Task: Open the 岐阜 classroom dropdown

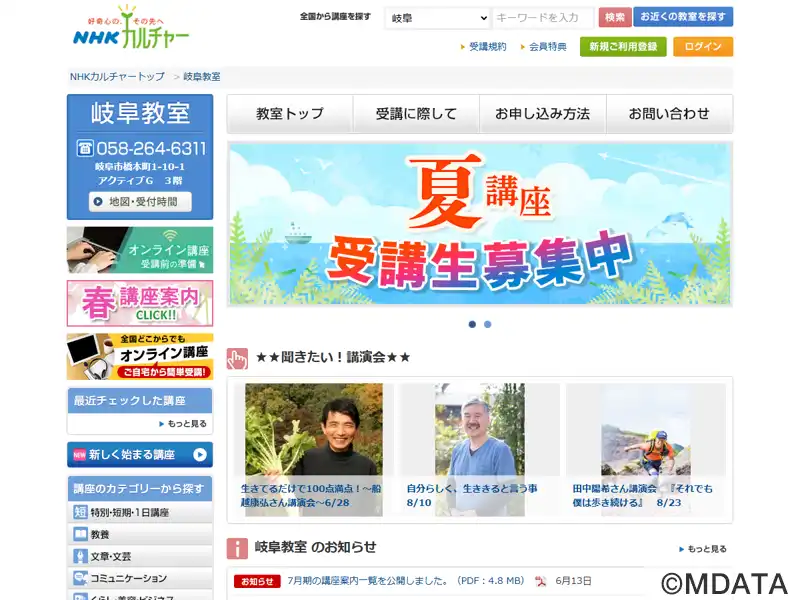Action: [438, 18]
